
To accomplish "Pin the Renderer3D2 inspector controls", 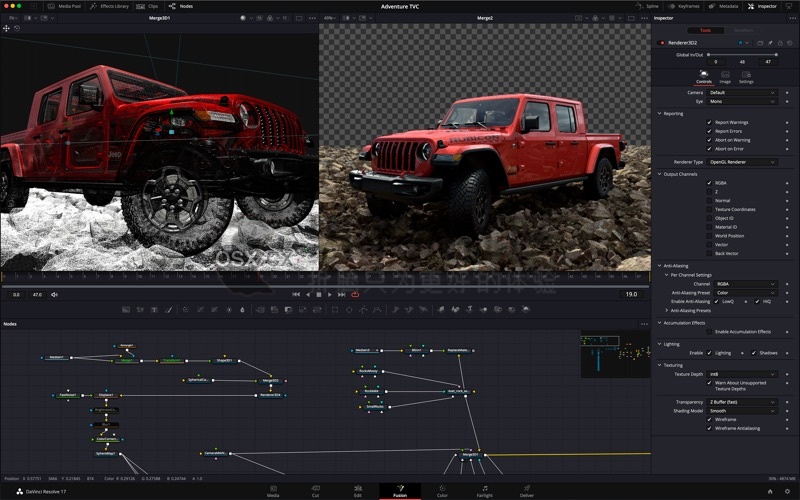I will (770, 43).
